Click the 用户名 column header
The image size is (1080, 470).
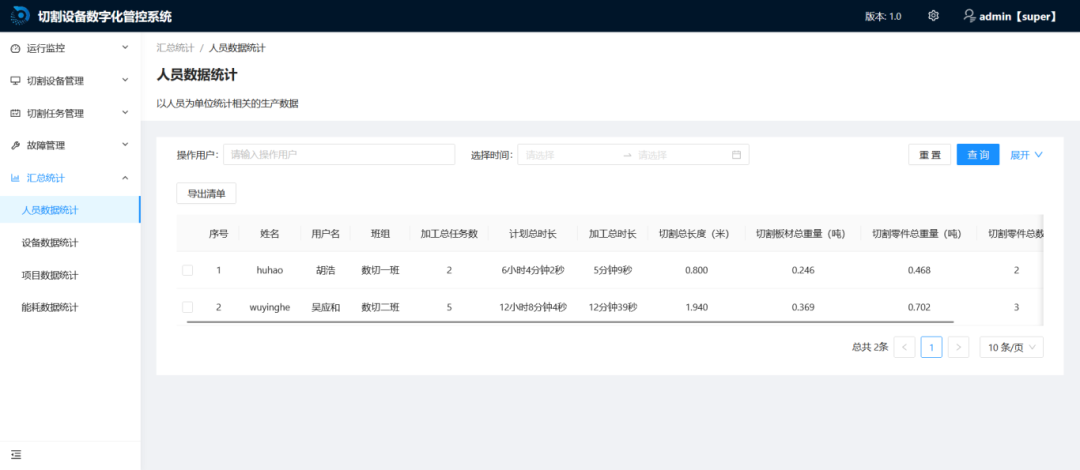(326, 234)
